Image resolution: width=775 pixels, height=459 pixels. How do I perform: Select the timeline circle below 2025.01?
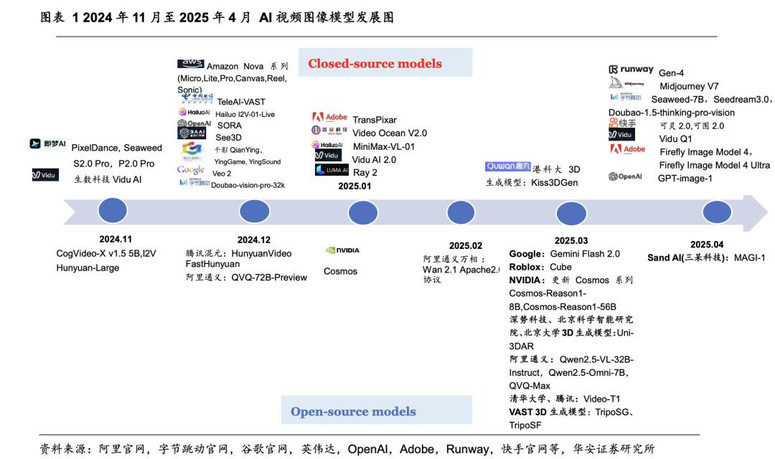pos(363,213)
